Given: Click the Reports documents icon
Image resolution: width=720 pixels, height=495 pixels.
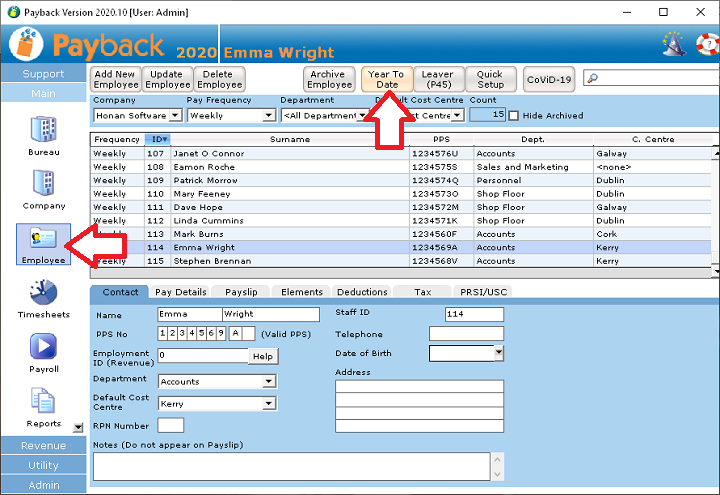Looking at the screenshot, I should 43,401.
